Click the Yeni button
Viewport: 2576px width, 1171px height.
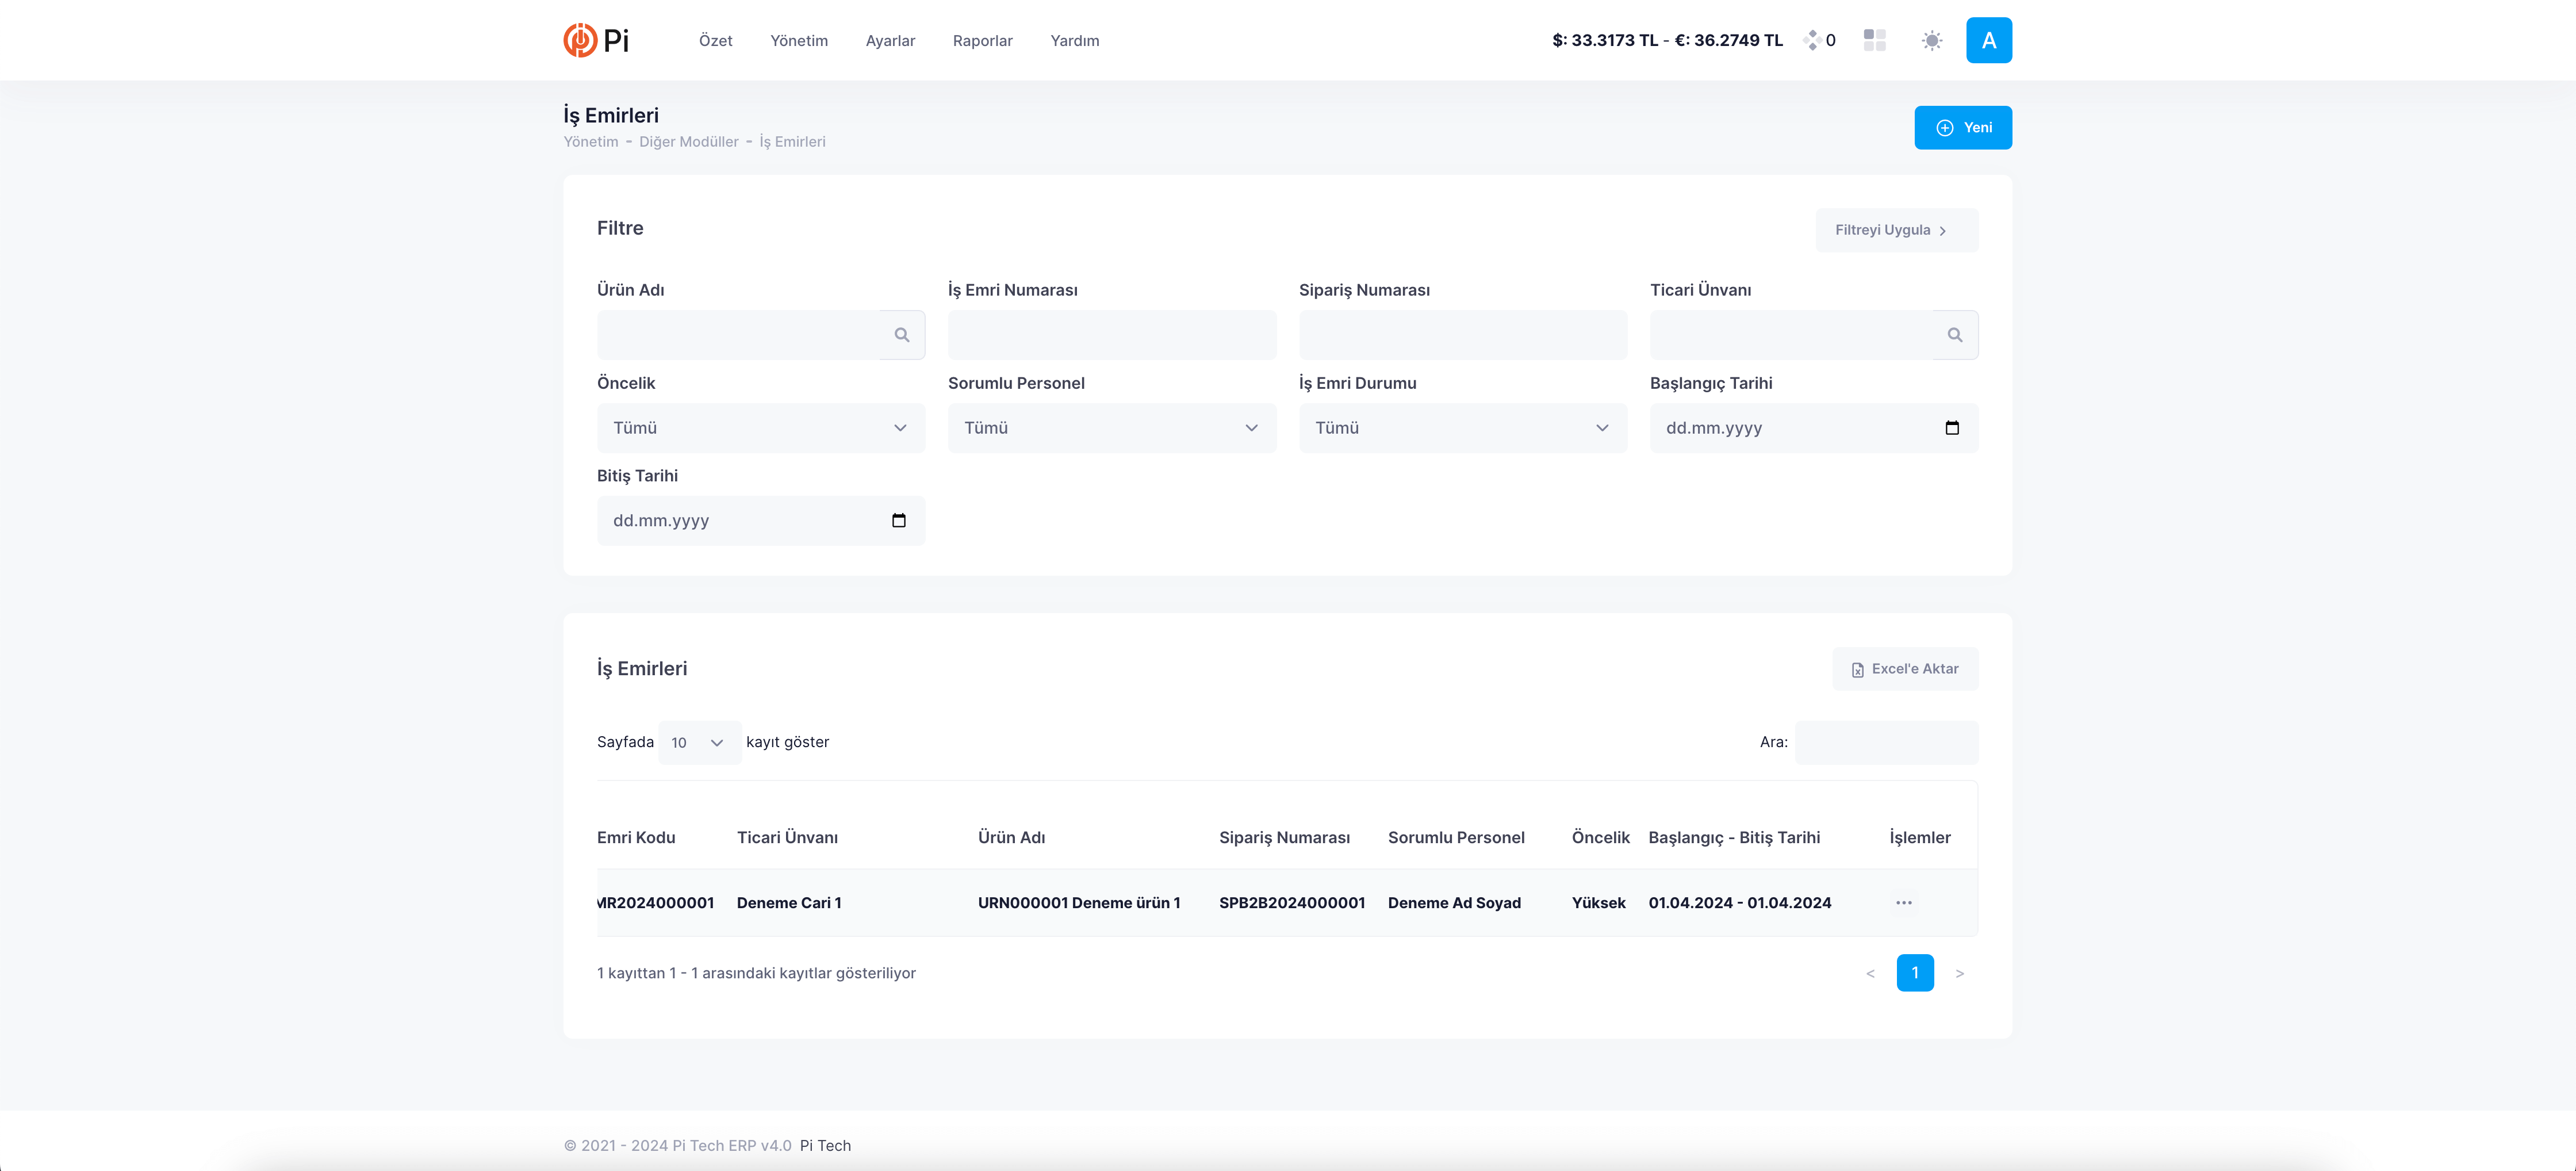tap(1962, 128)
